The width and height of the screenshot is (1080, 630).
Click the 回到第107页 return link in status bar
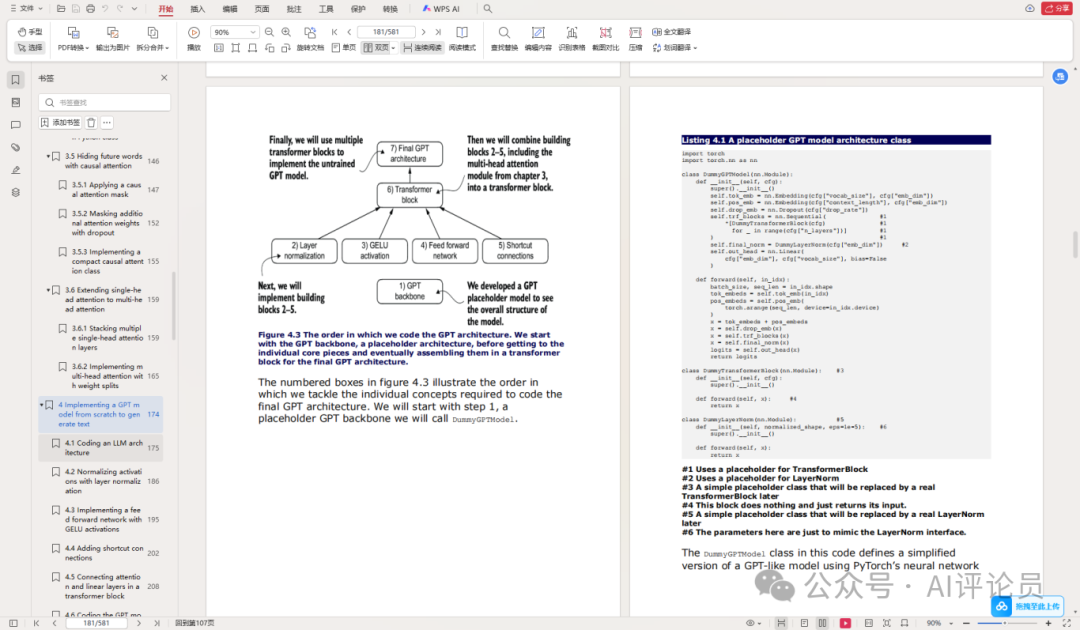195,623
